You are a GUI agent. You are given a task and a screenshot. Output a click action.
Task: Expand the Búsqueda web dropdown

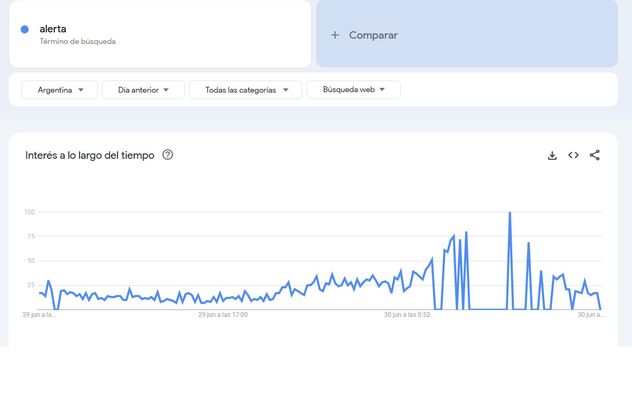pos(353,89)
